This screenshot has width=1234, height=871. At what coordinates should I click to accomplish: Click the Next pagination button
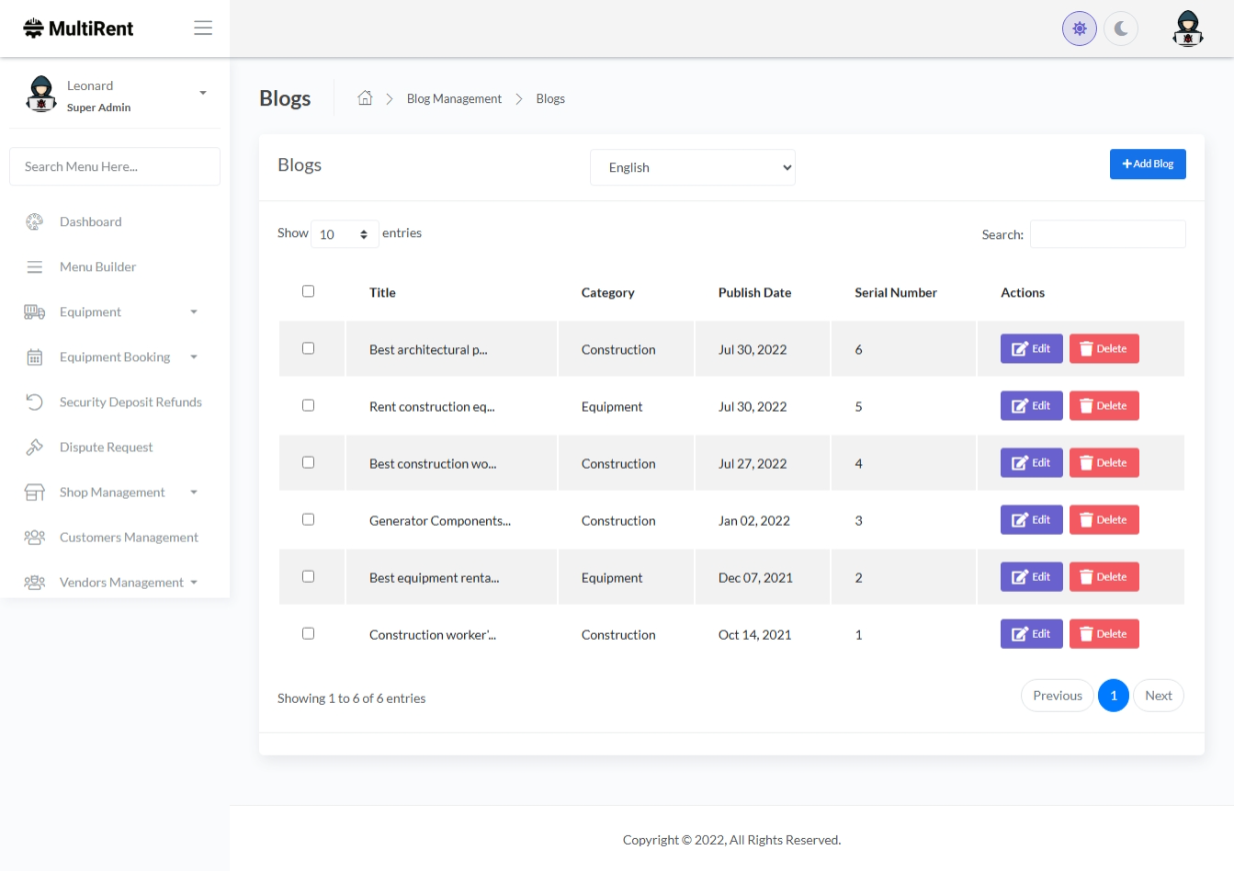click(x=1158, y=696)
